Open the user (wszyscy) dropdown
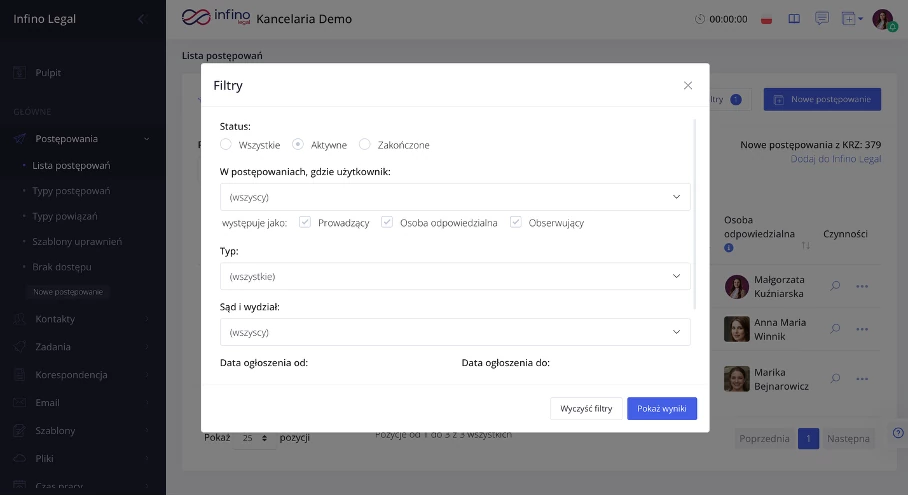 tap(455, 197)
